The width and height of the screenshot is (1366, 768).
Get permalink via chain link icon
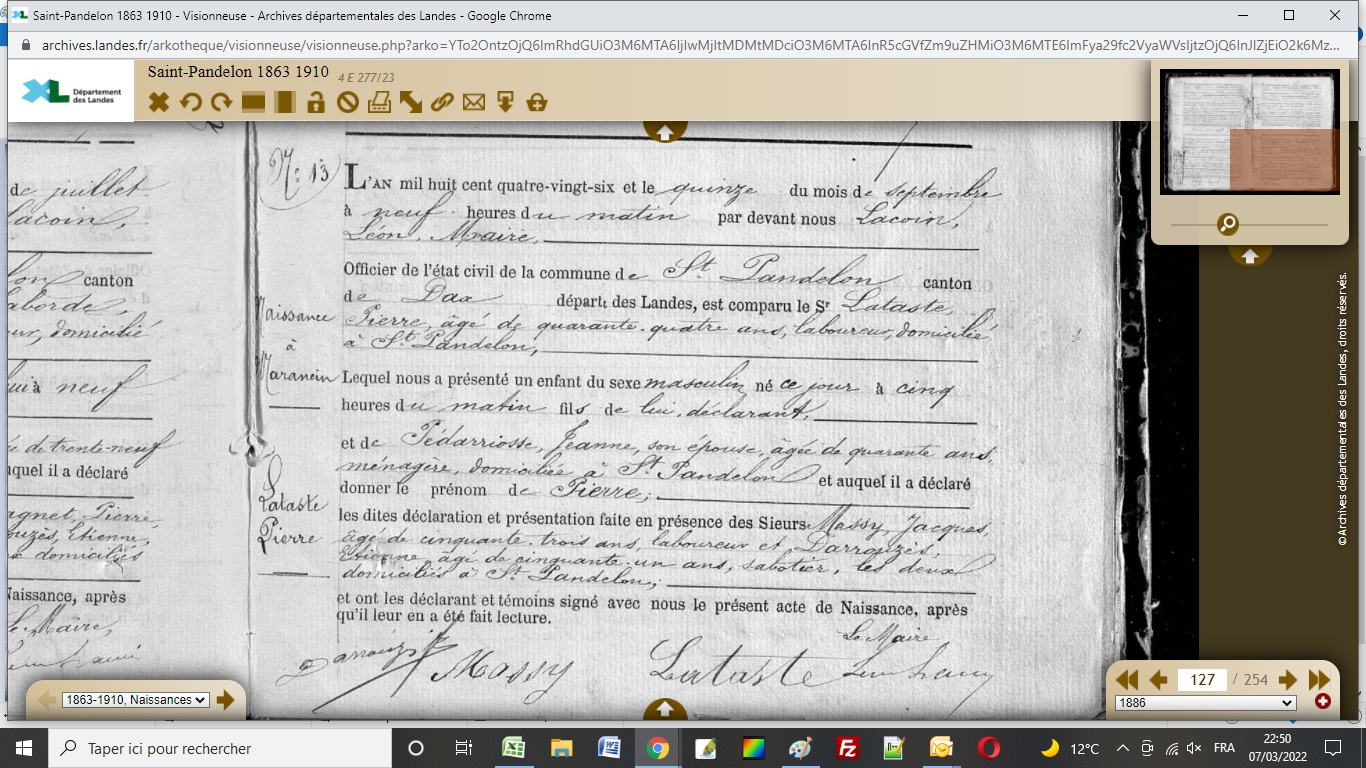[442, 102]
